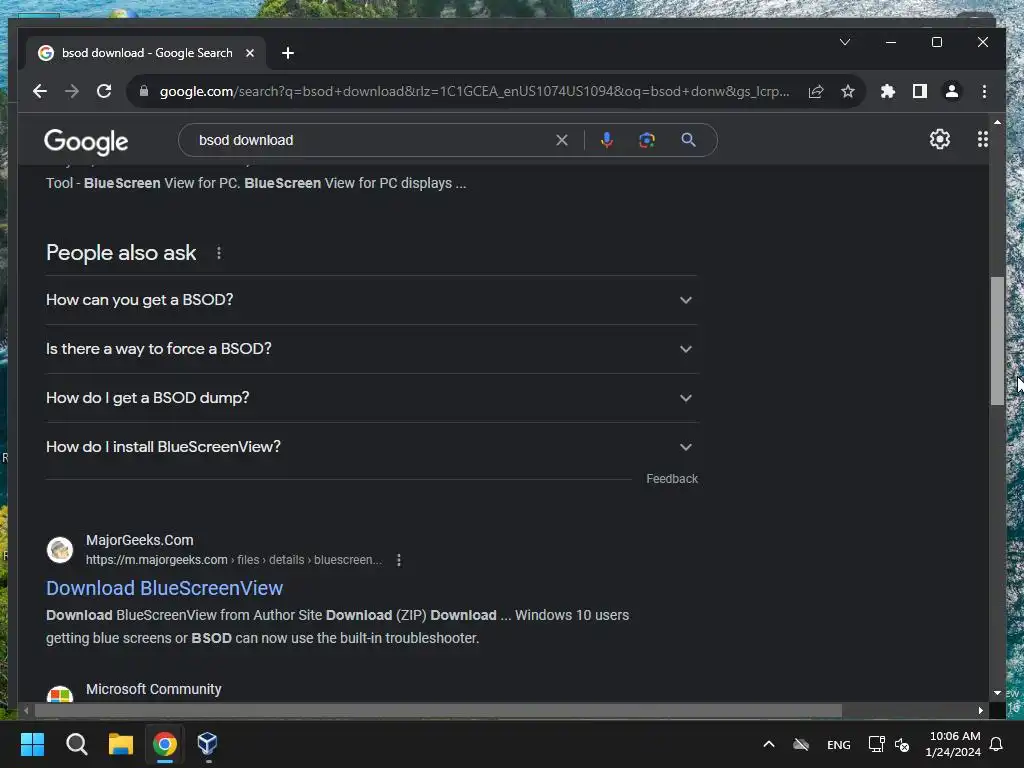1024x768 pixels.
Task: Open VirtualBox cube icon in taskbar
Action: tap(207, 744)
